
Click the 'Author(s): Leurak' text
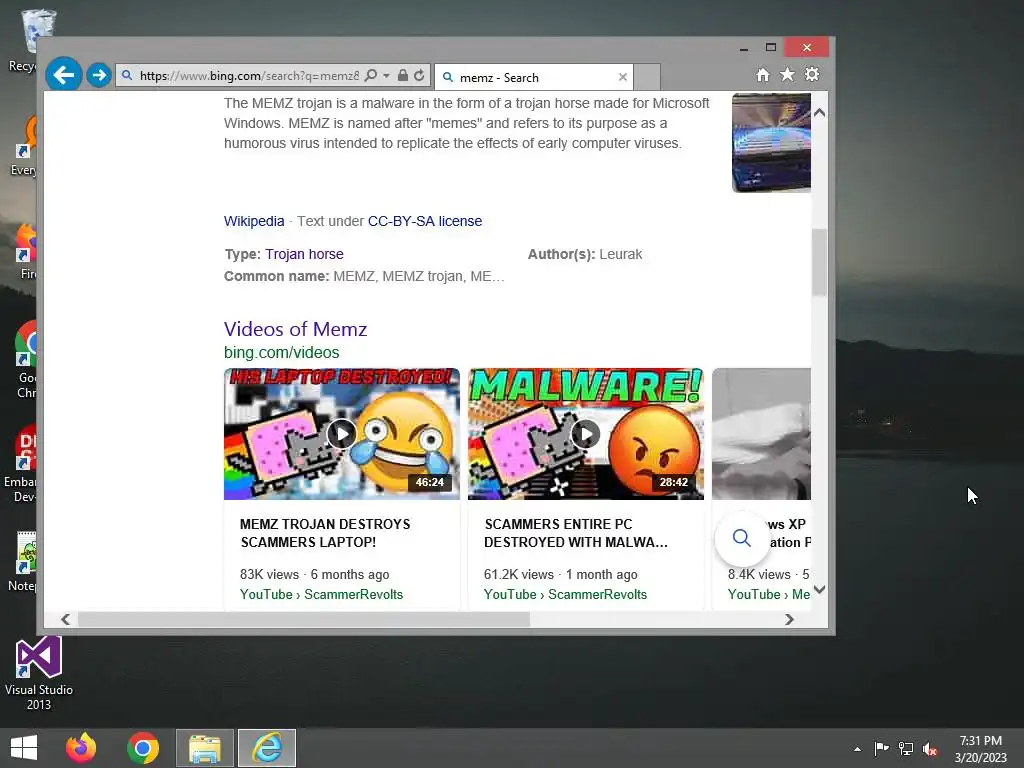(x=584, y=254)
